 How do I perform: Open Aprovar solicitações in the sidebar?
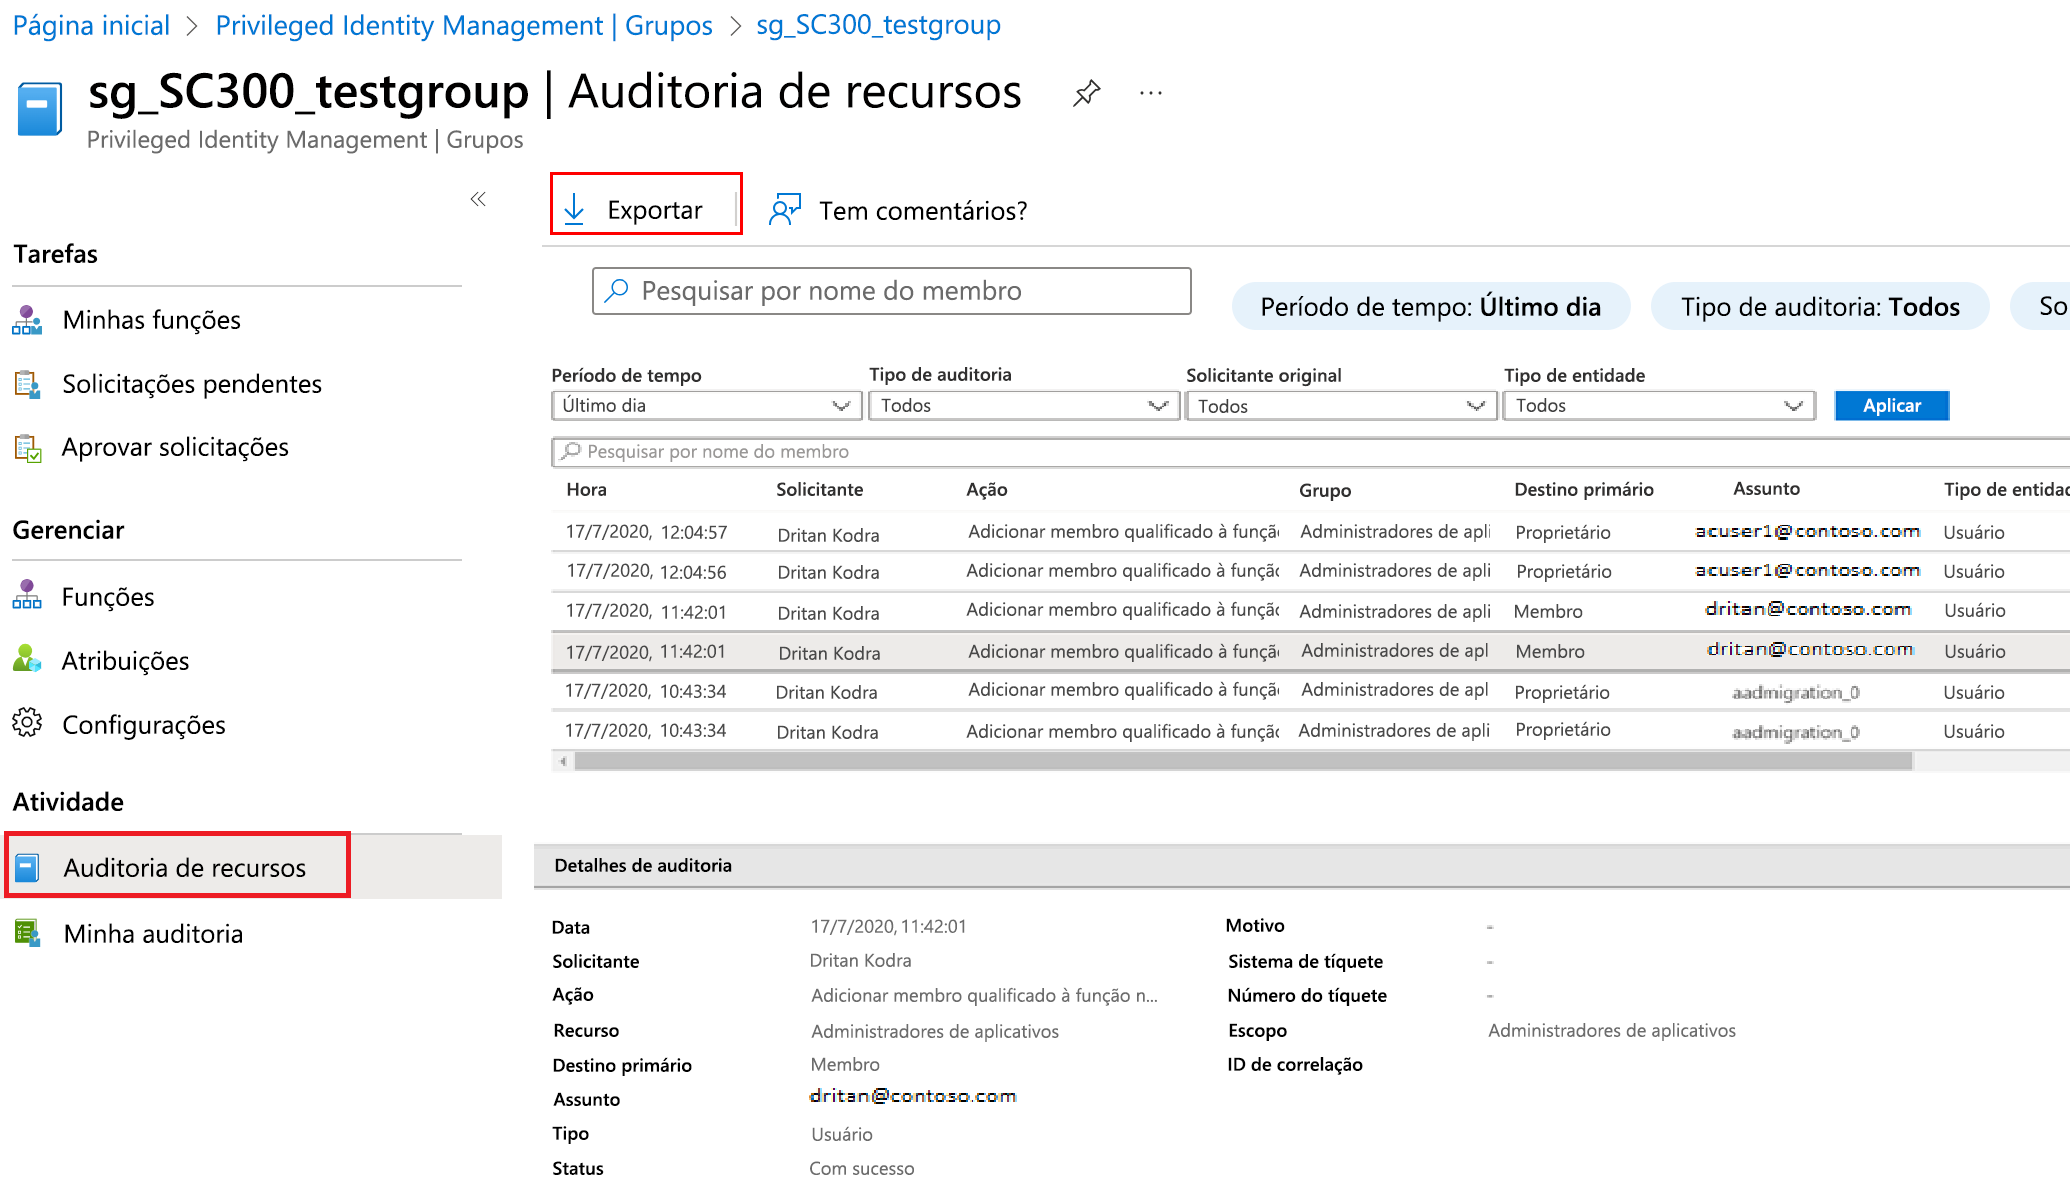[175, 447]
